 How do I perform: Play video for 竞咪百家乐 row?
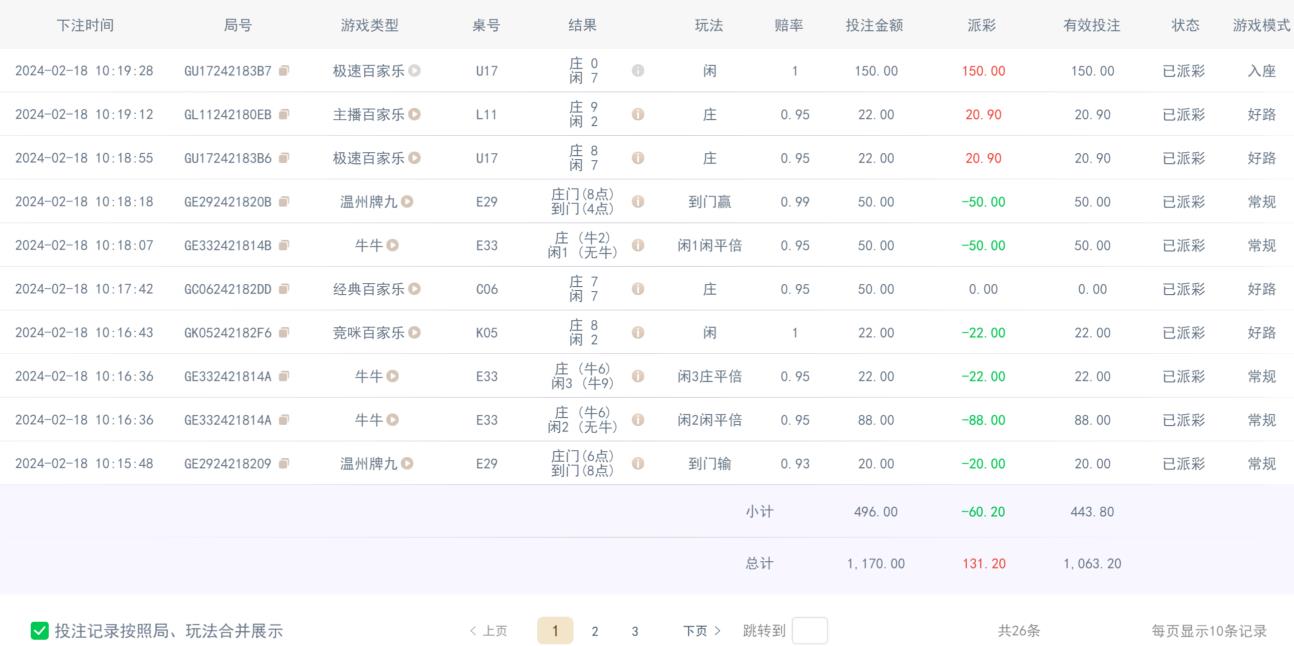click(x=414, y=333)
